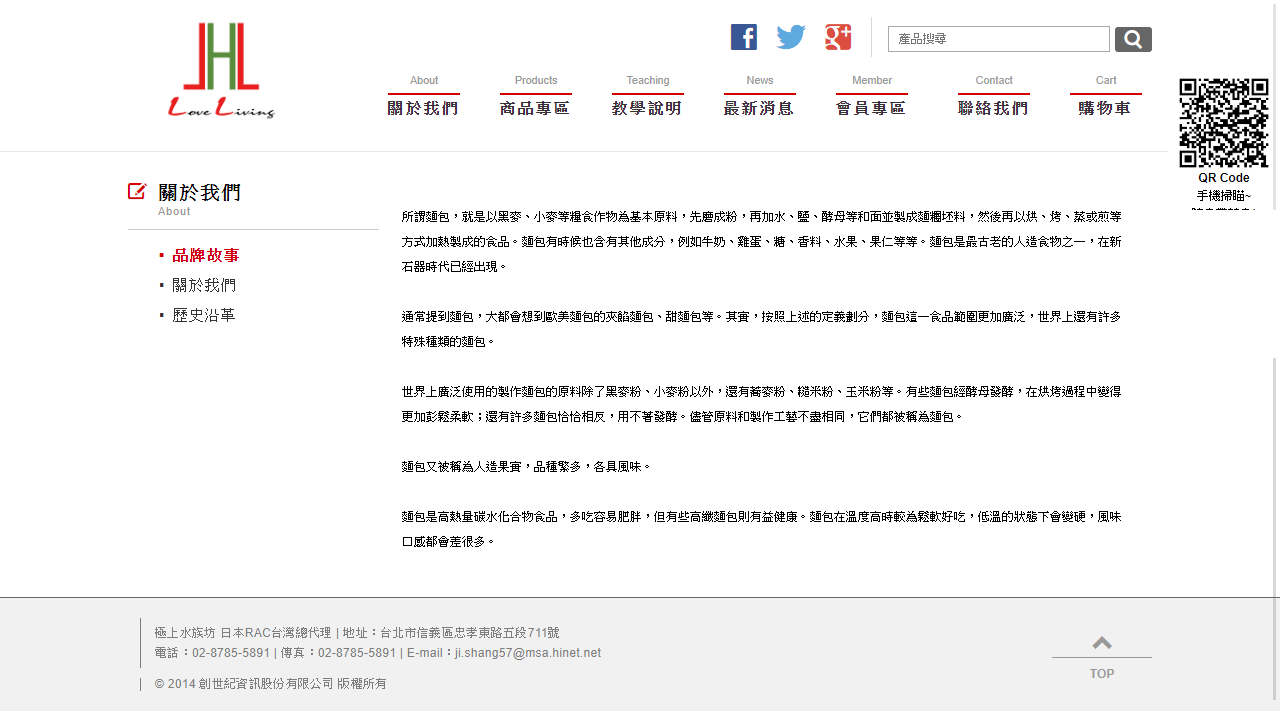Click the 產品搜尋 search field
Image resolution: width=1280 pixels, height=711 pixels.
[x=999, y=39]
